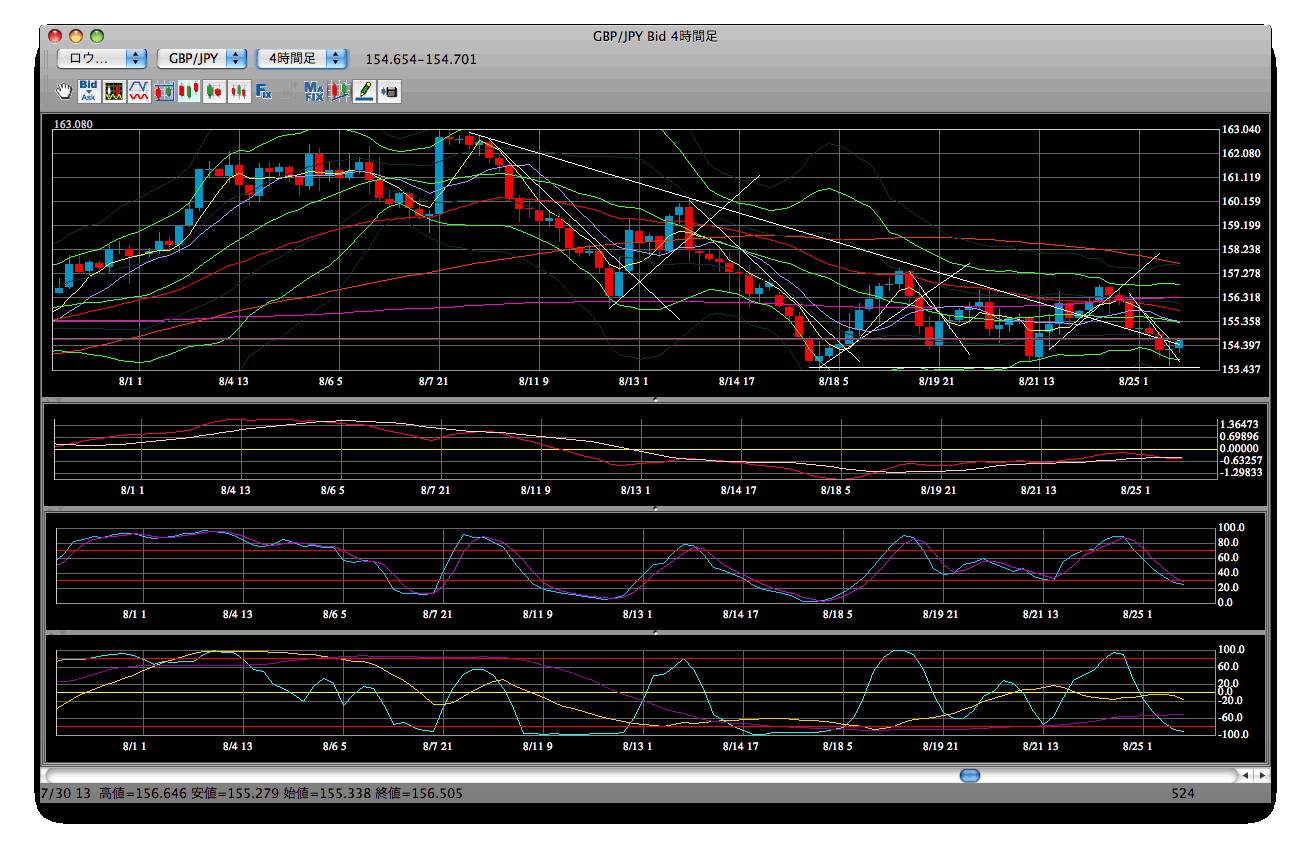Open the 4時間足 timeframe dropdown
Image resolution: width=1311 pixels, height=858 pixels.
[x=302, y=58]
